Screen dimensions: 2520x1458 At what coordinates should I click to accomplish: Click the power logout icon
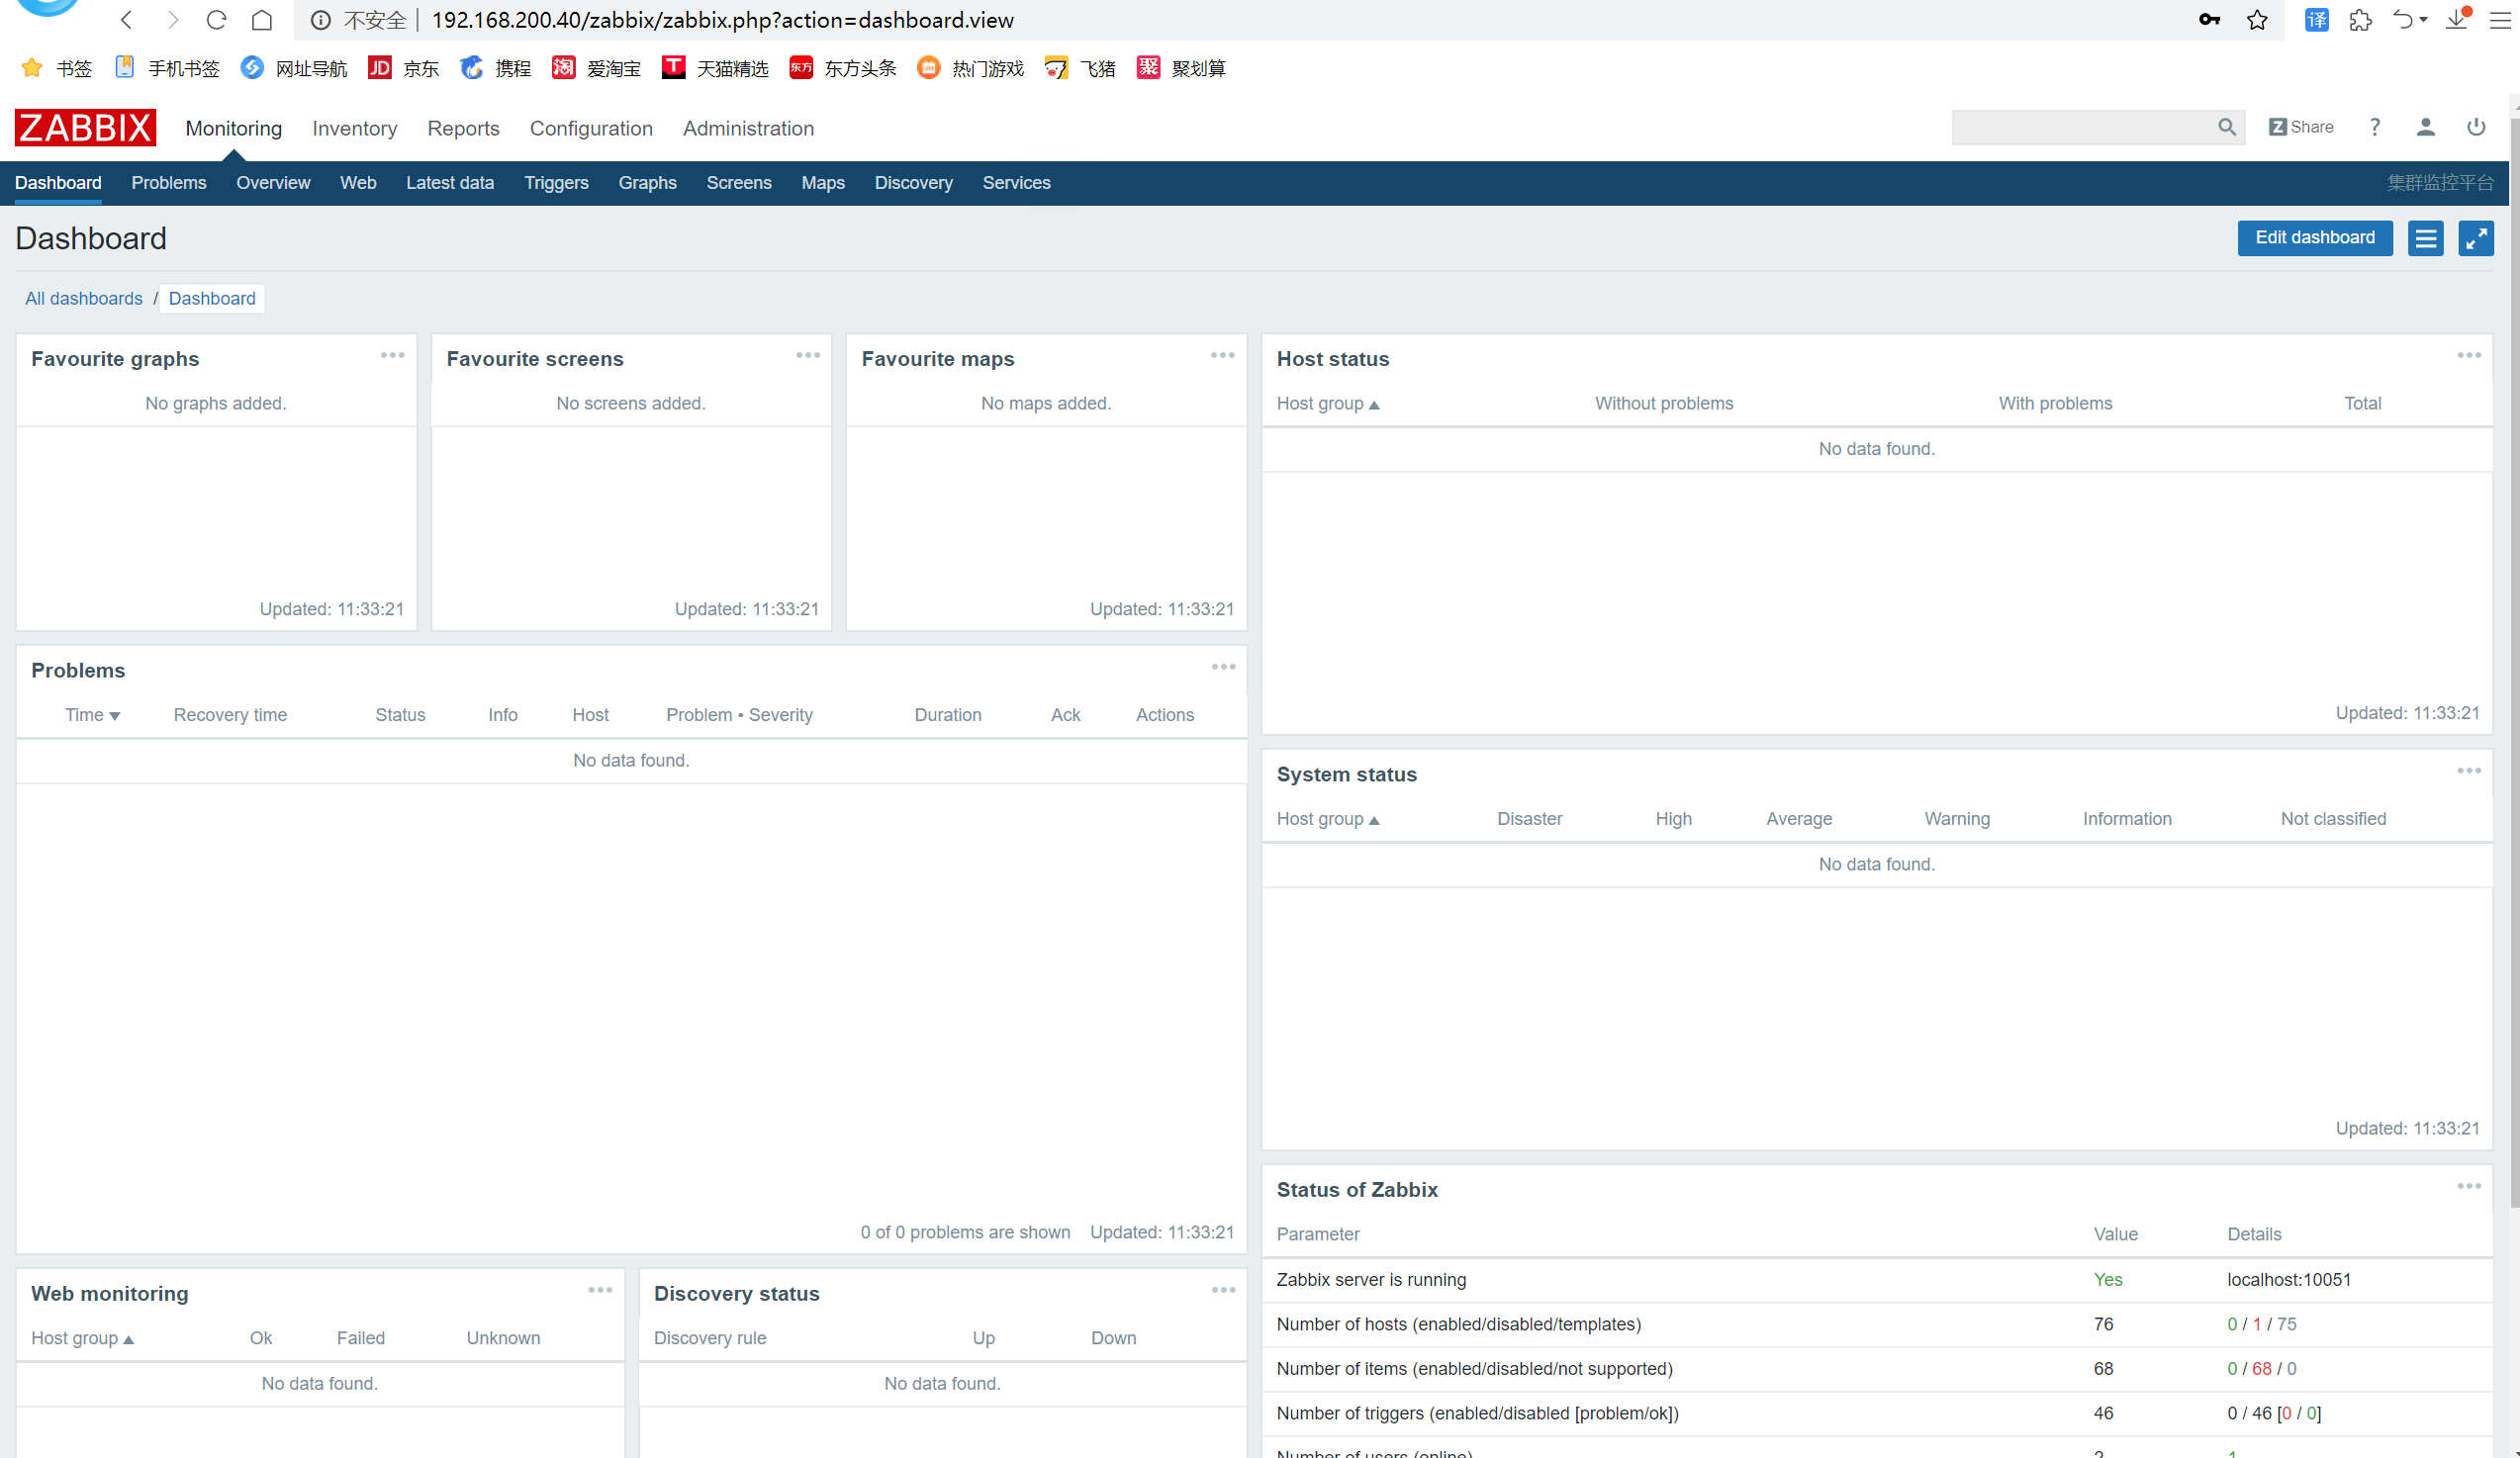tap(2475, 127)
